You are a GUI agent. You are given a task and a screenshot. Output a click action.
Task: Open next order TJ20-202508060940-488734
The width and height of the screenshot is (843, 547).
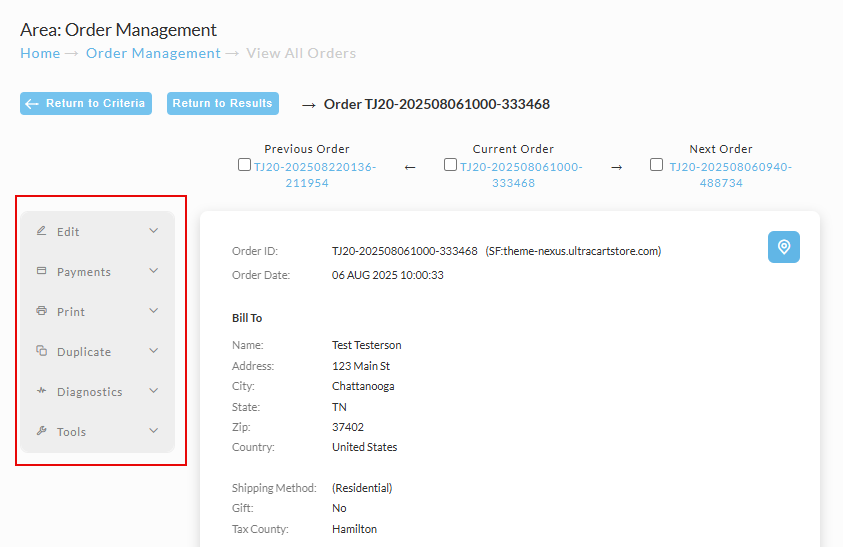click(x=730, y=175)
